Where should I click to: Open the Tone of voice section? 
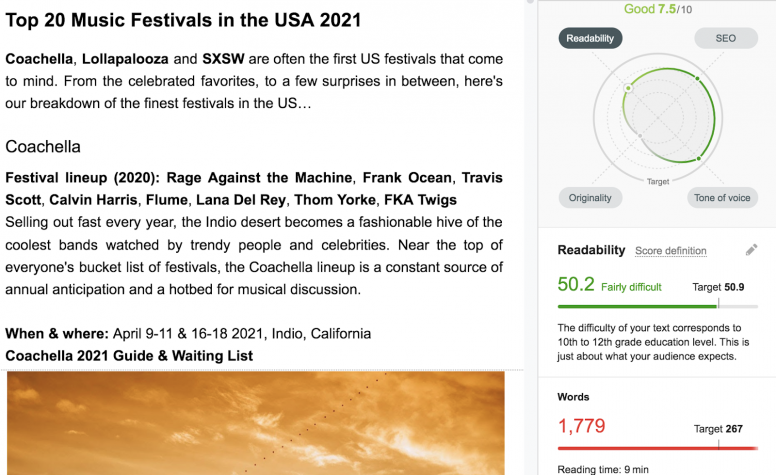click(722, 198)
